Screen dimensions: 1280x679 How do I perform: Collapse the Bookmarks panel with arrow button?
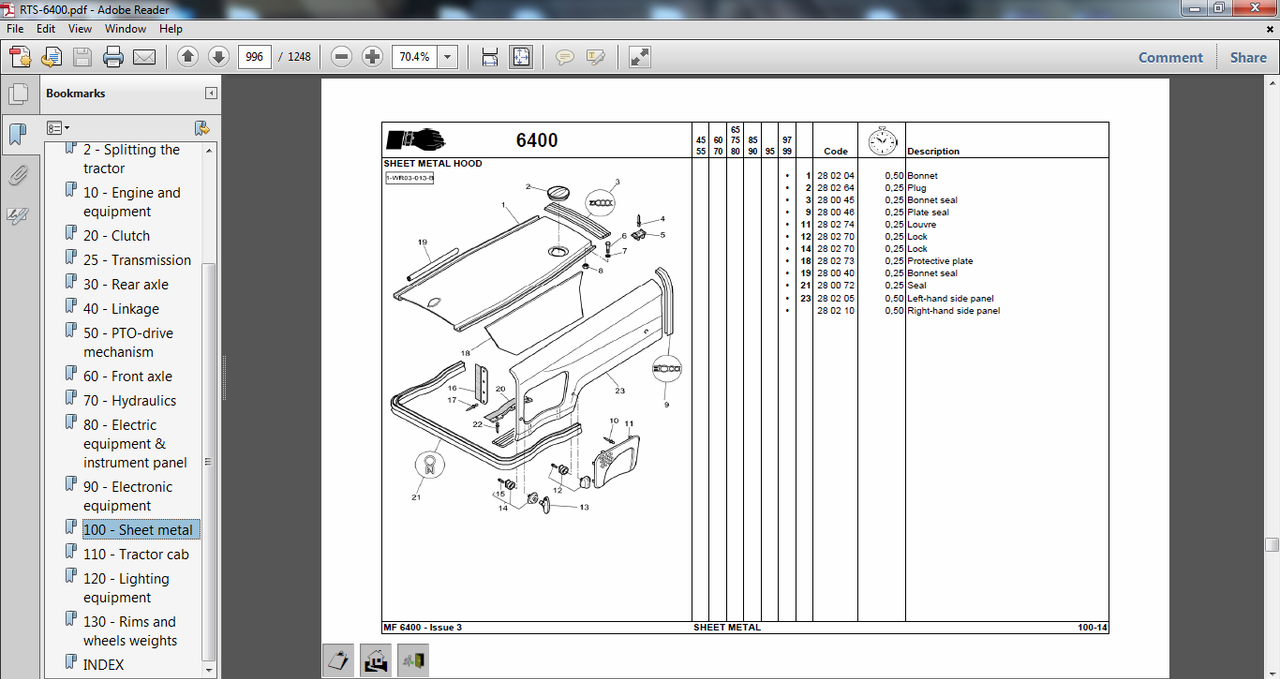211,93
